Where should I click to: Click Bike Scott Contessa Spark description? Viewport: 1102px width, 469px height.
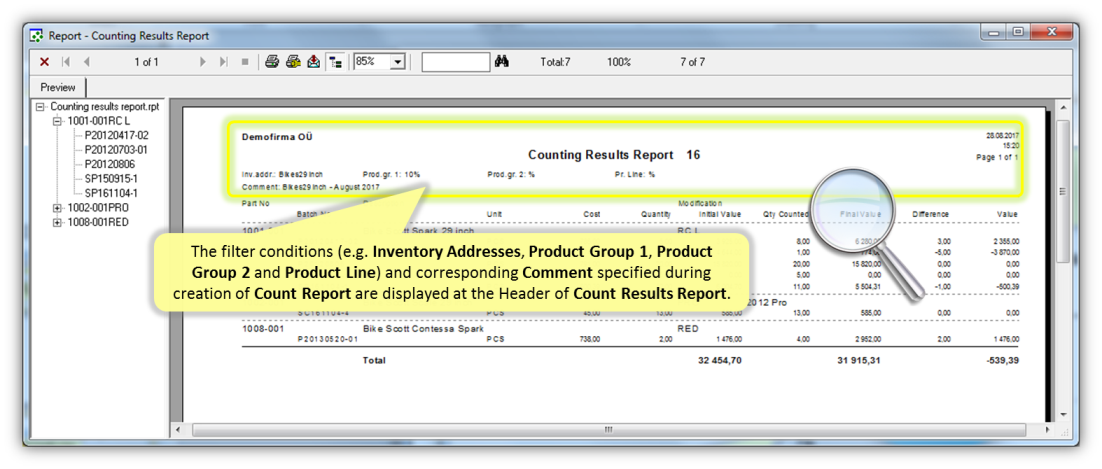tap(423, 328)
